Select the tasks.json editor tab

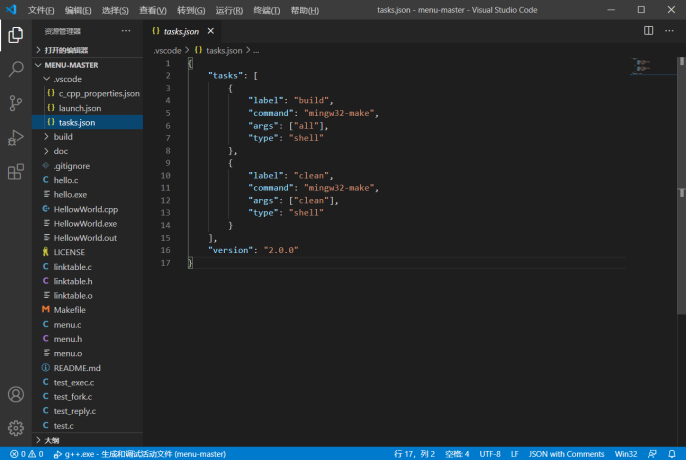point(181,31)
